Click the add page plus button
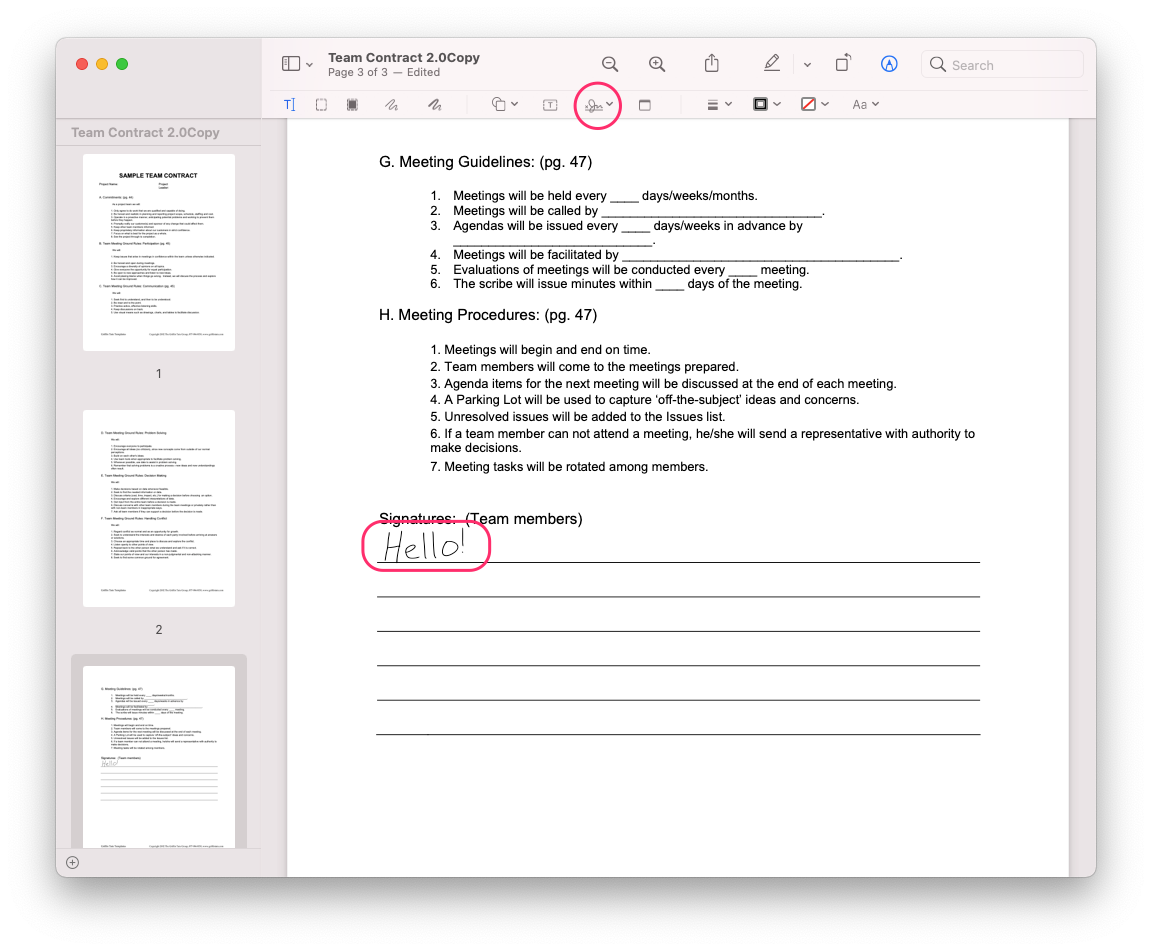Viewport: 1152px width, 951px height. click(72, 862)
